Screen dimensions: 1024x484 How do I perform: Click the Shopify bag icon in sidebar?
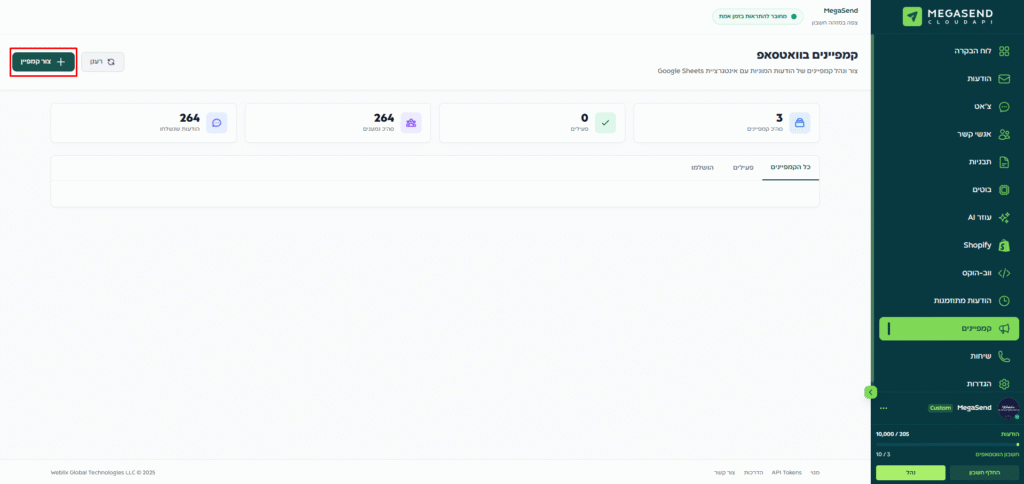(1004, 245)
